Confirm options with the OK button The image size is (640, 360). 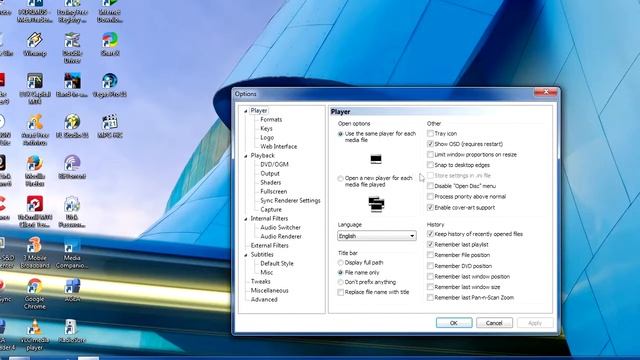(x=454, y=322)
